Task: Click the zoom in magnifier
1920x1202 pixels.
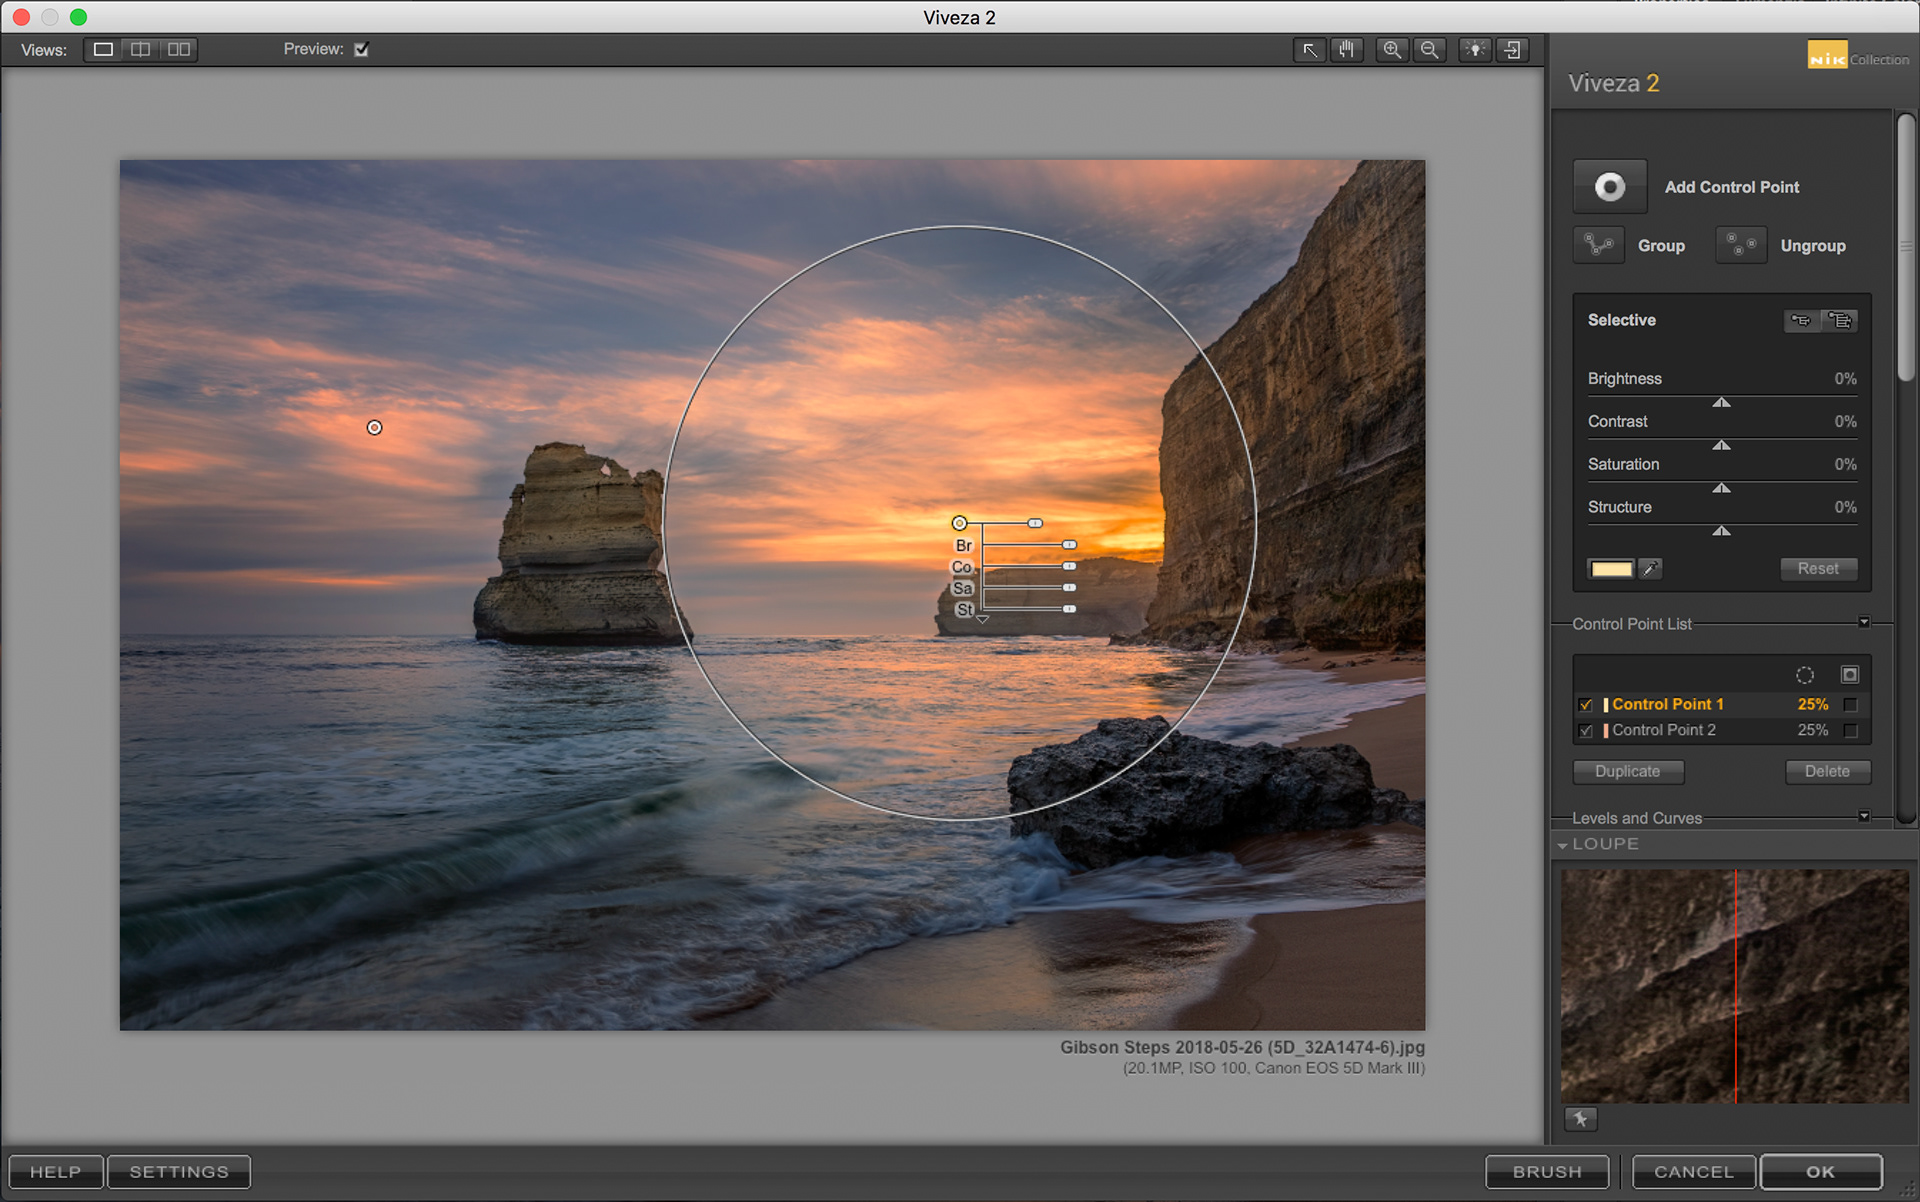Action: (x=1391, y=50)
